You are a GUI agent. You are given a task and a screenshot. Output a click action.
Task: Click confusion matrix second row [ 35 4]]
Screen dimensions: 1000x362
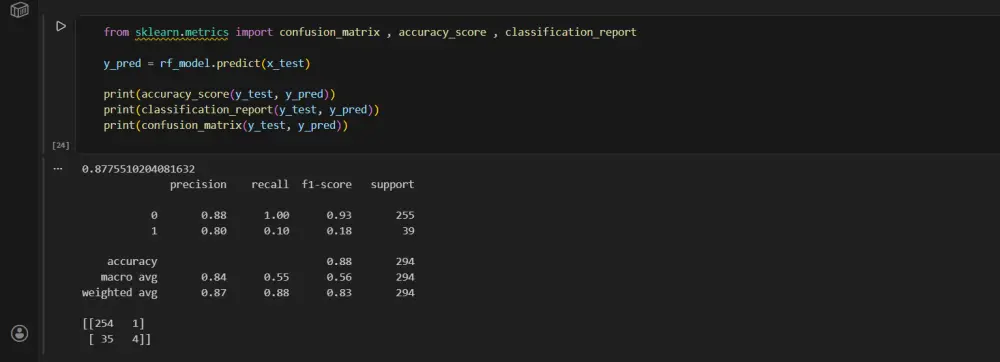tap(119, 339)
